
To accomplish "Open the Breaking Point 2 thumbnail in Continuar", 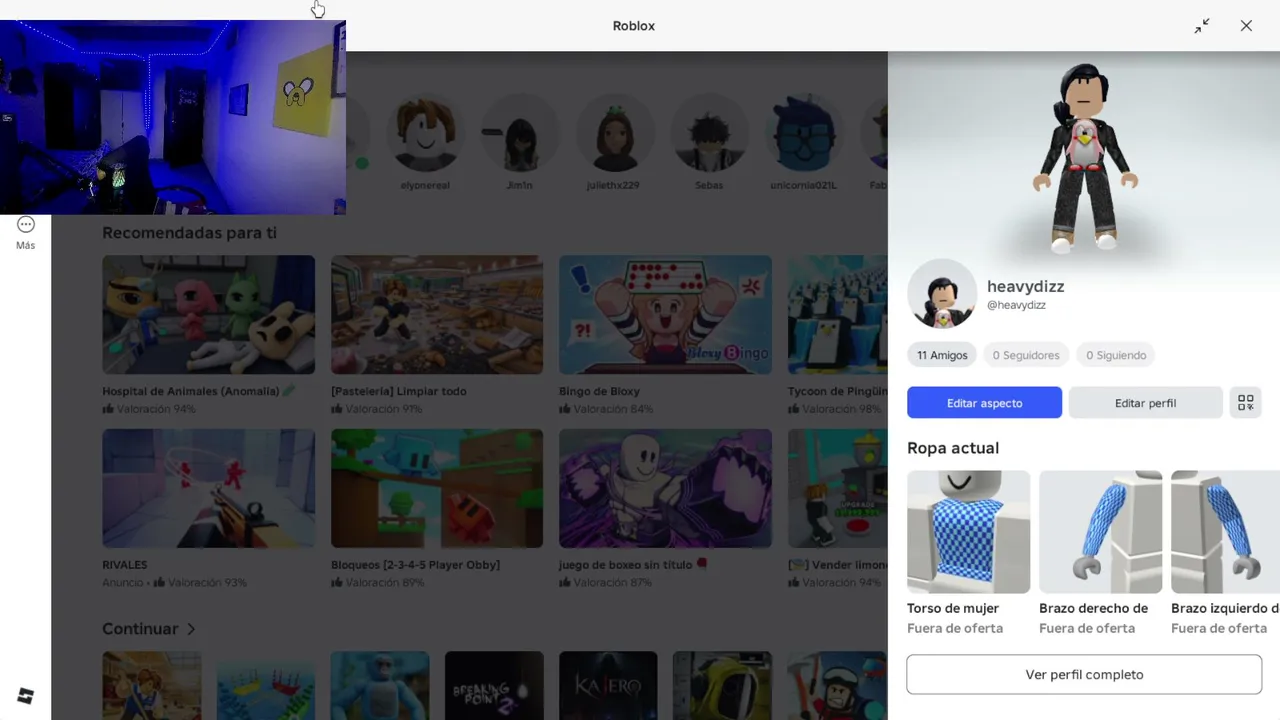I will [x=494, y=686].
